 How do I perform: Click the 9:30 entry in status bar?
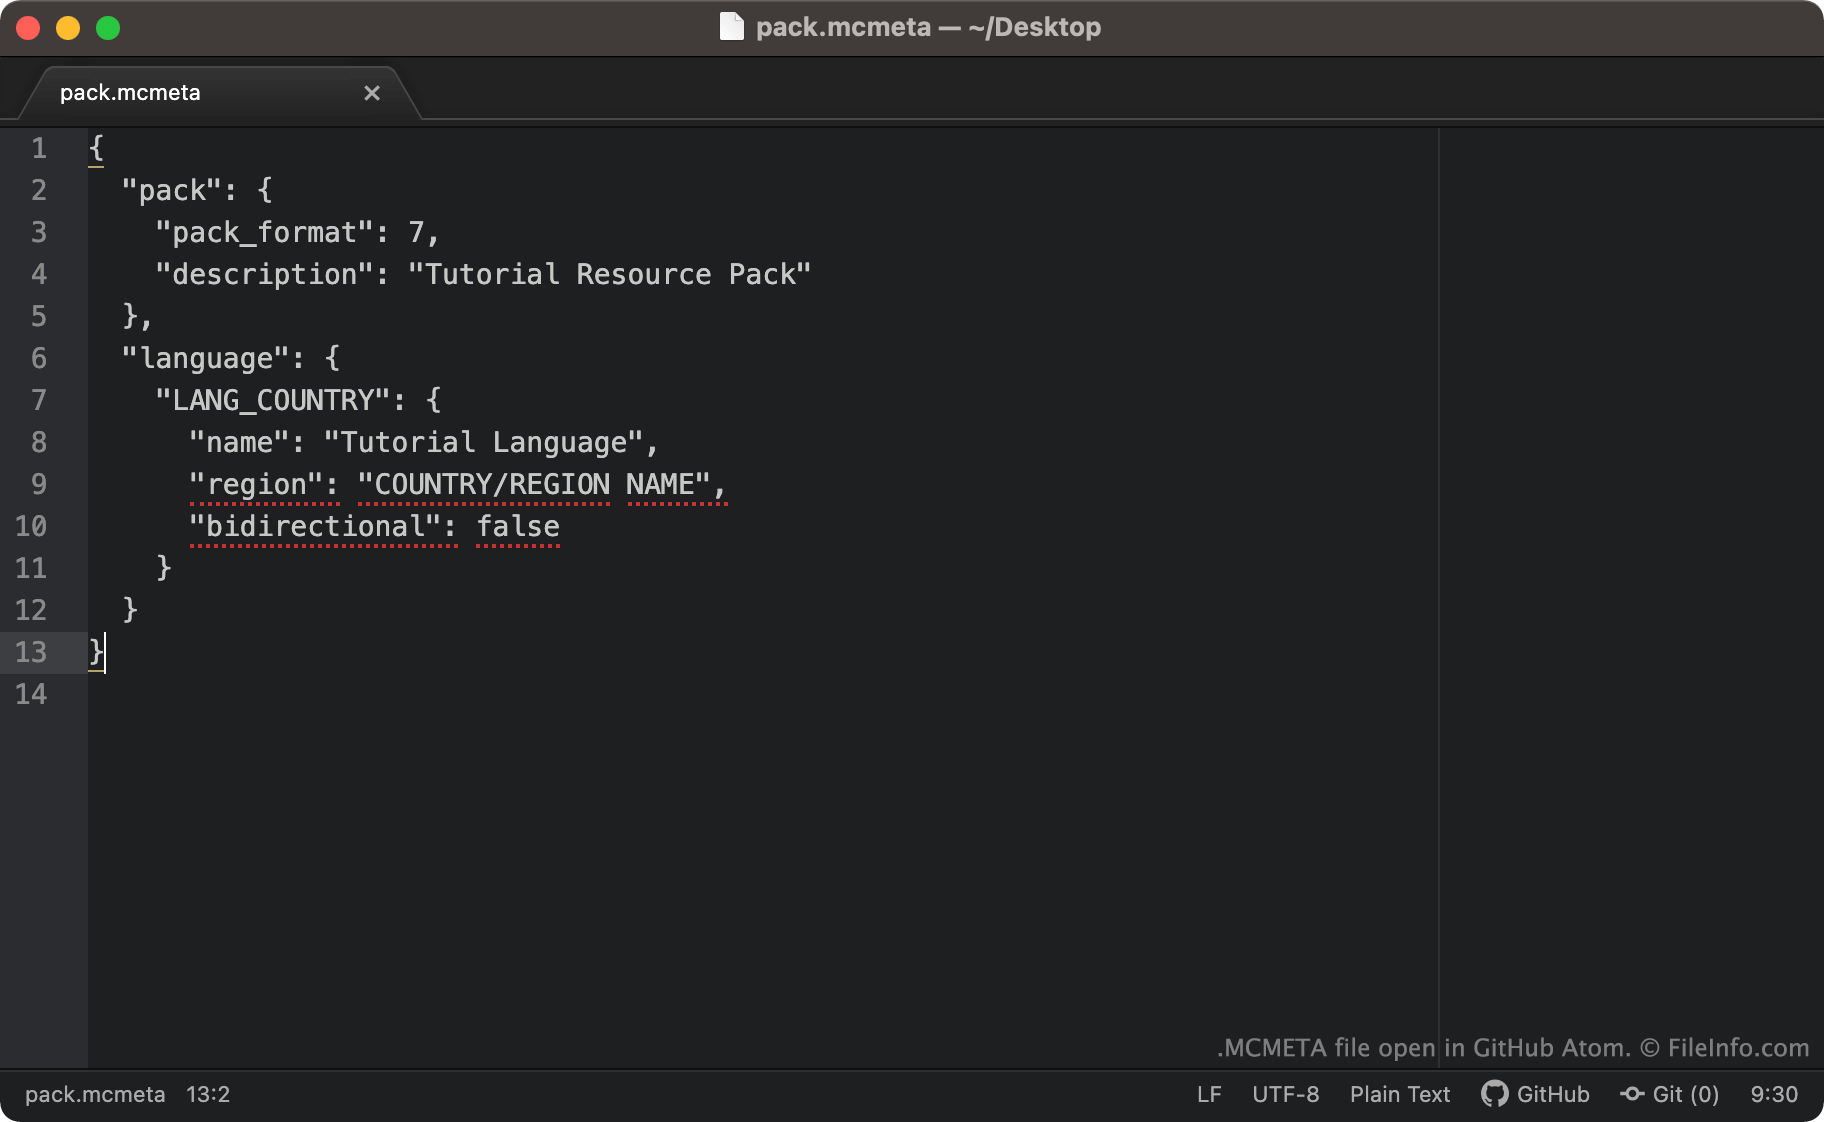pos(1774,1094)
